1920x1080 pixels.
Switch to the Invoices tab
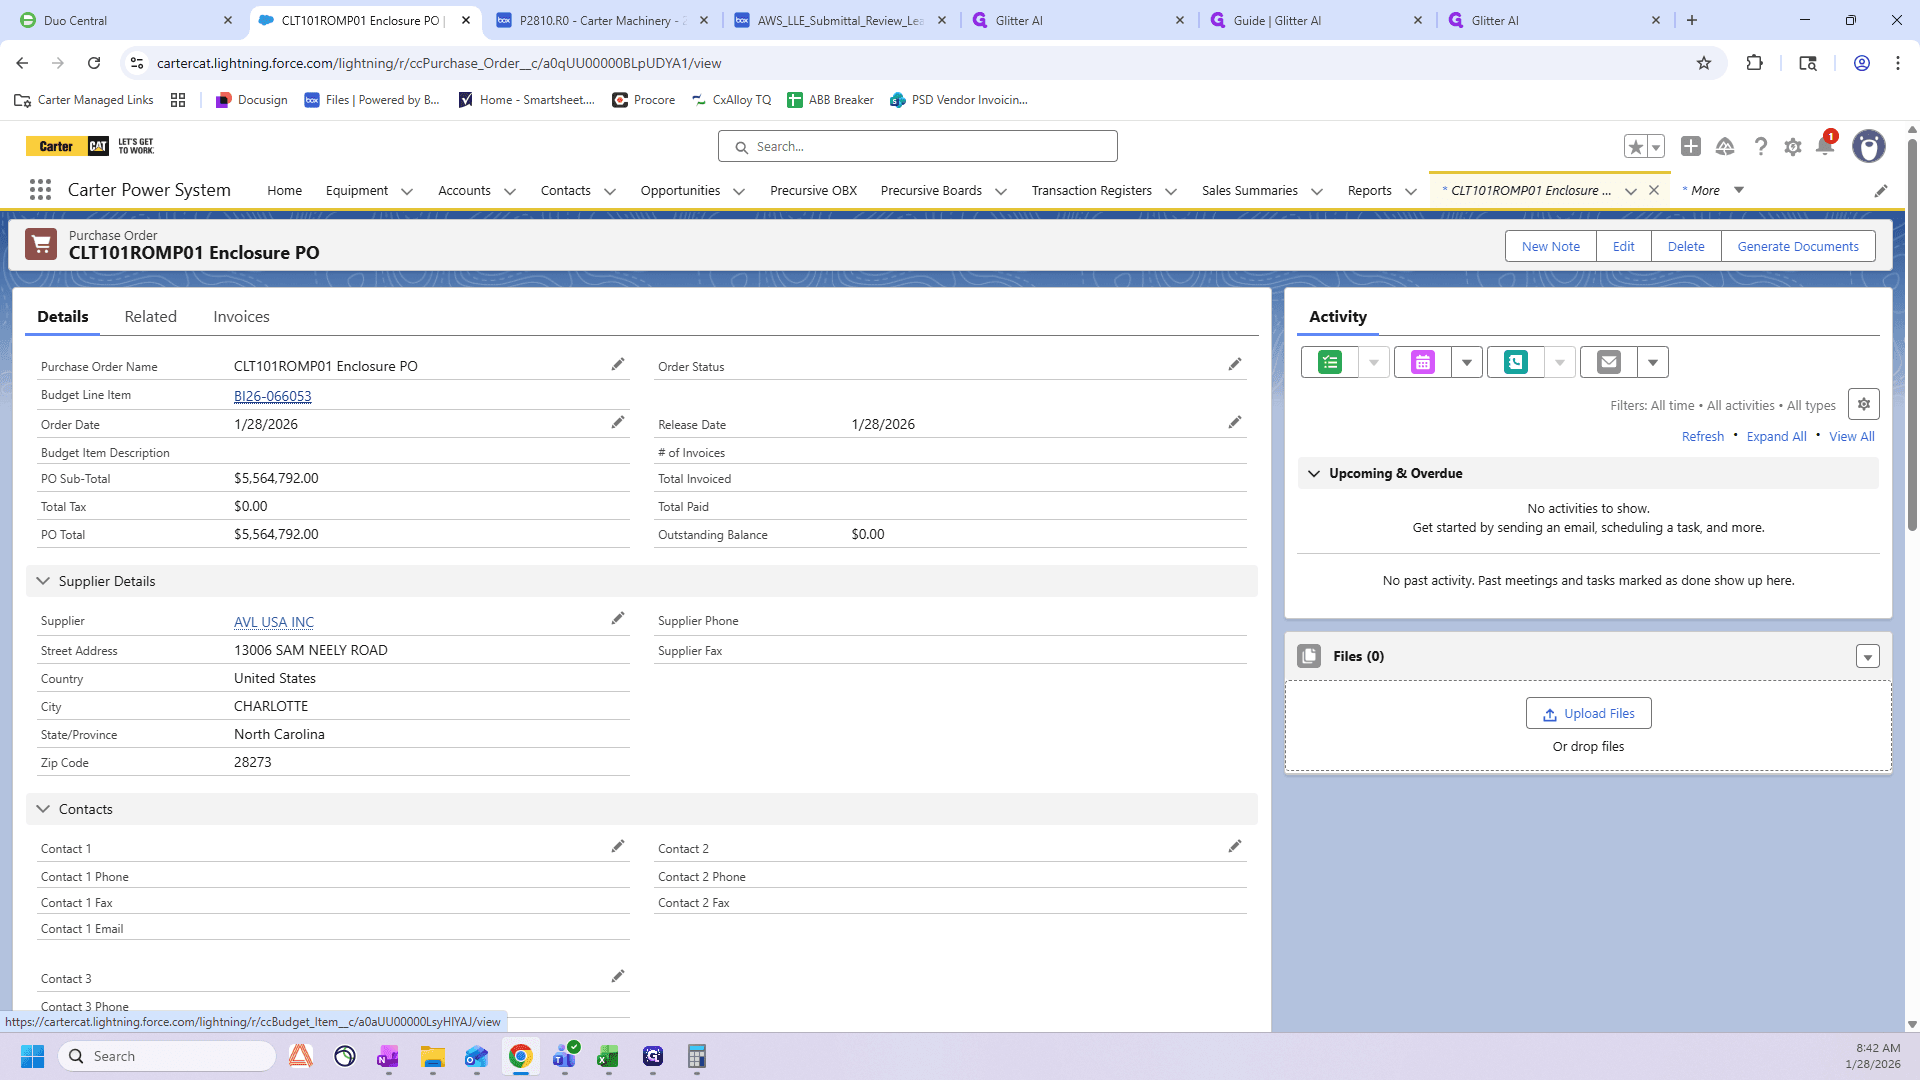pyautogui.click(x=241, y=317)
